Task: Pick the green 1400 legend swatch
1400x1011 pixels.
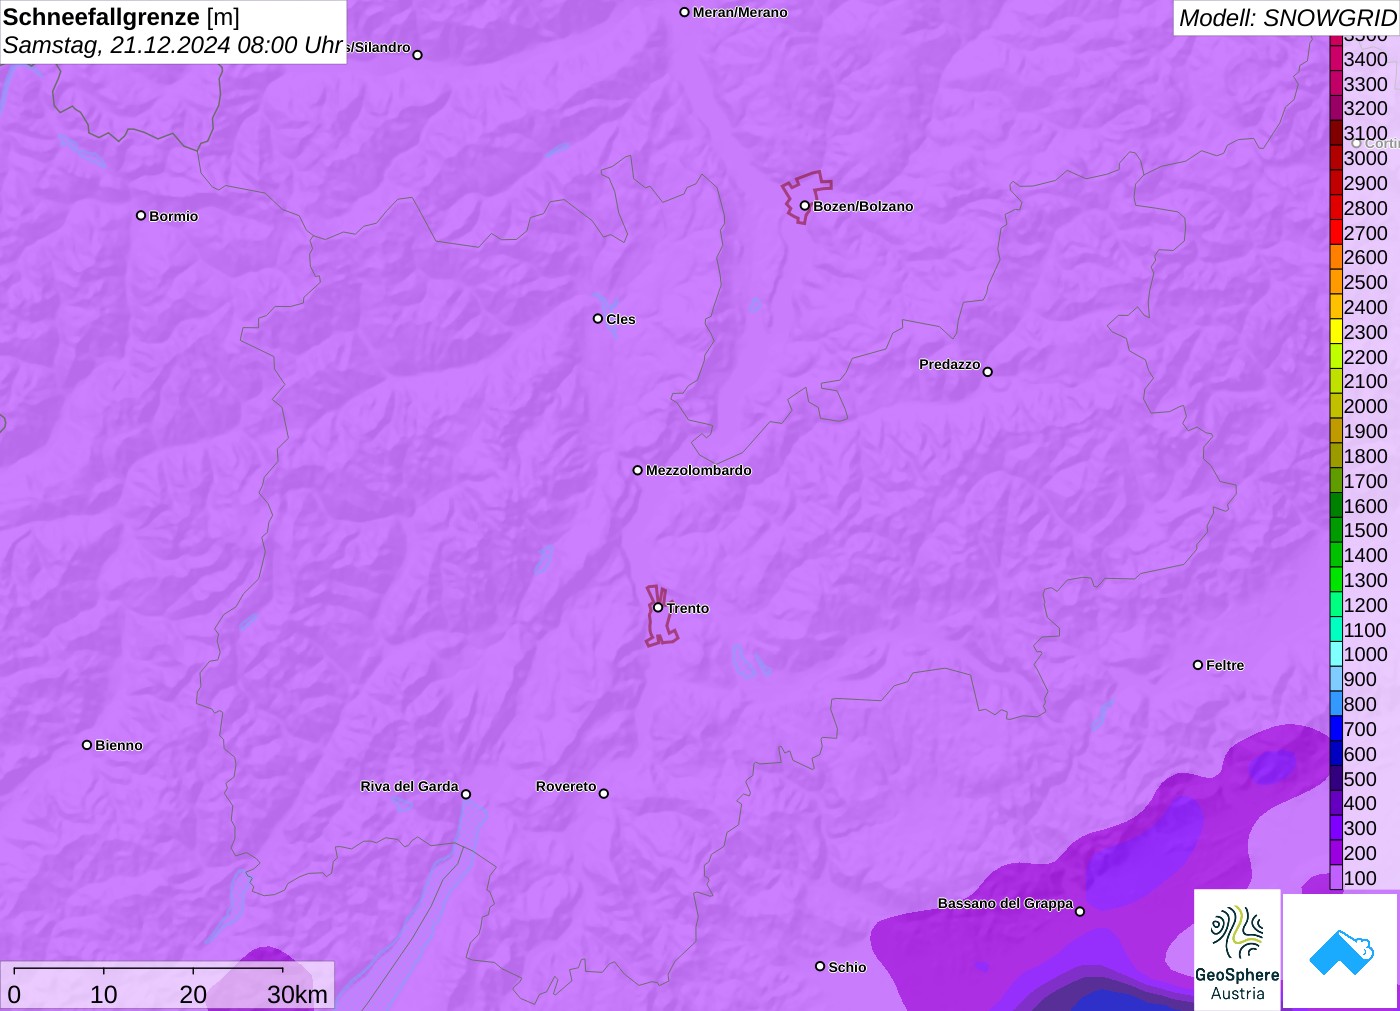Action: click(1336, 555)
